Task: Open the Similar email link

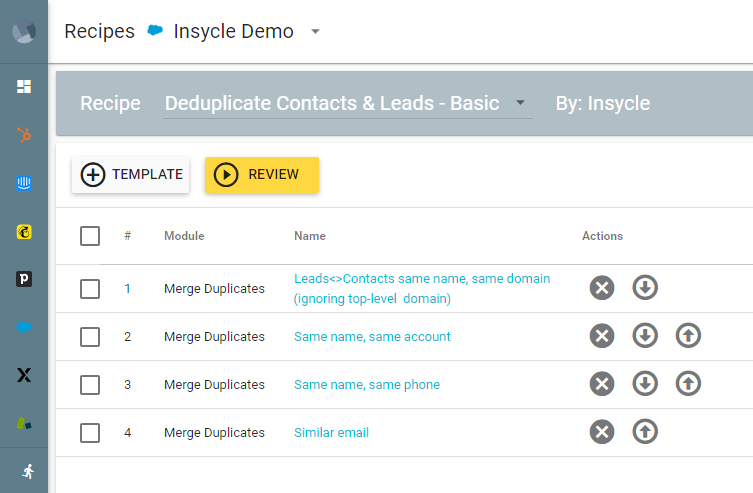Action: 331,433
